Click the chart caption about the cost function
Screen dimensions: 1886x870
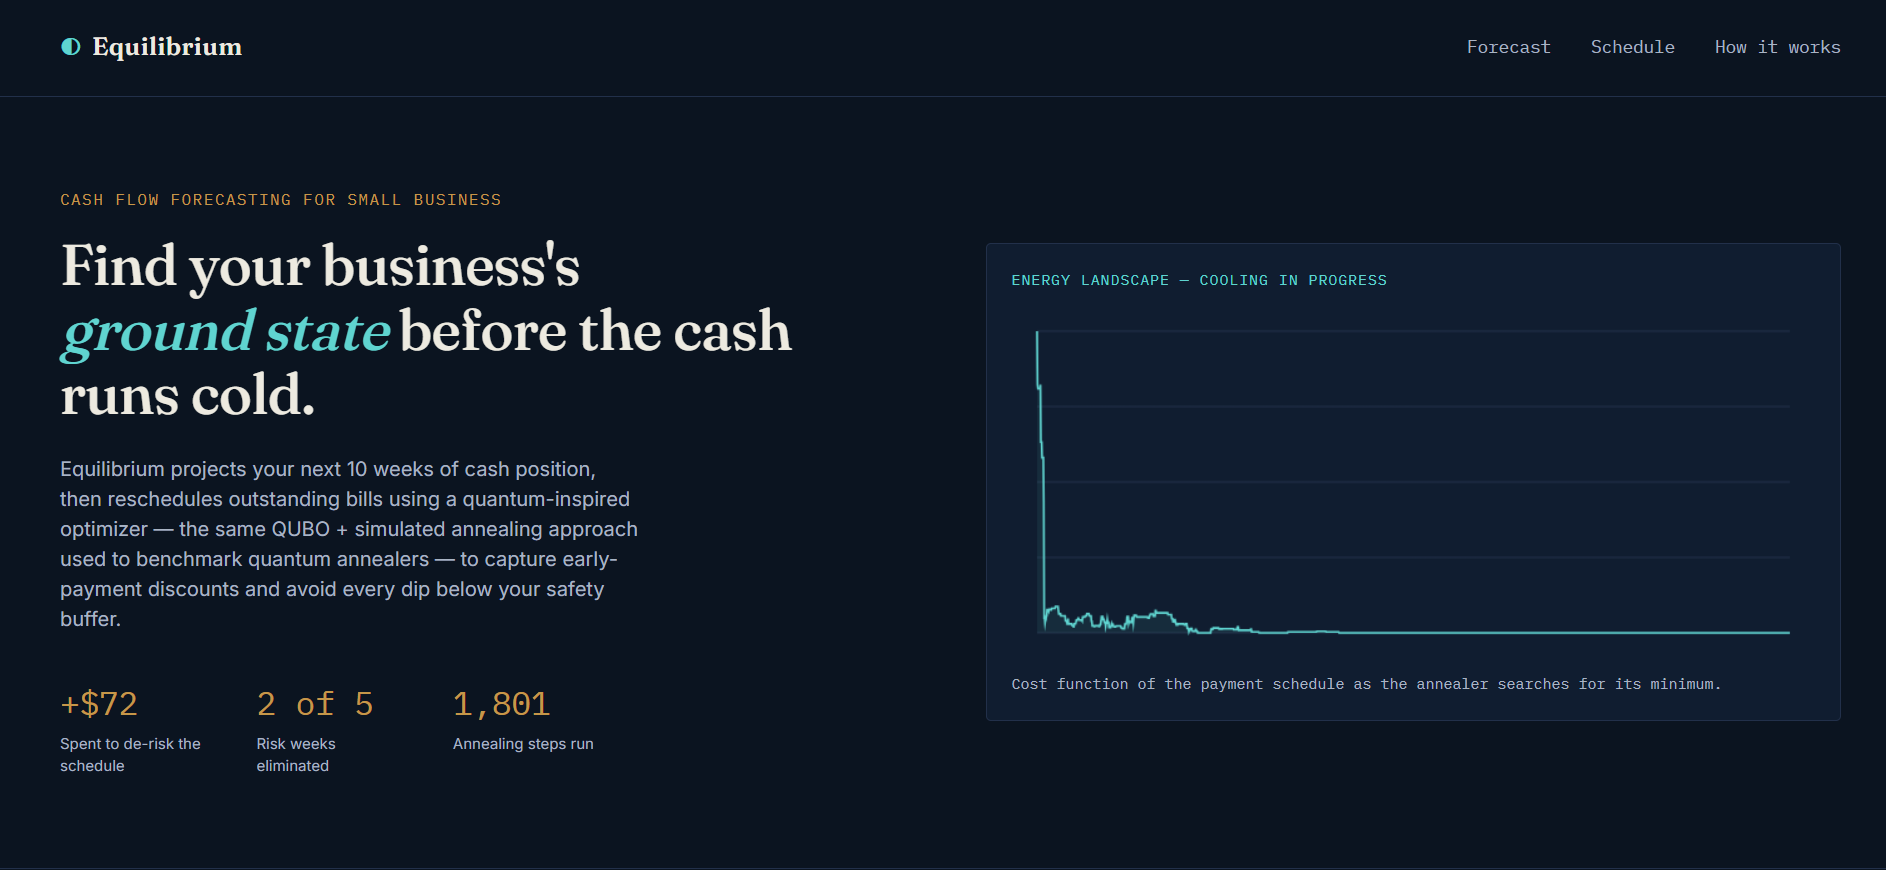tap(1366, 684)
